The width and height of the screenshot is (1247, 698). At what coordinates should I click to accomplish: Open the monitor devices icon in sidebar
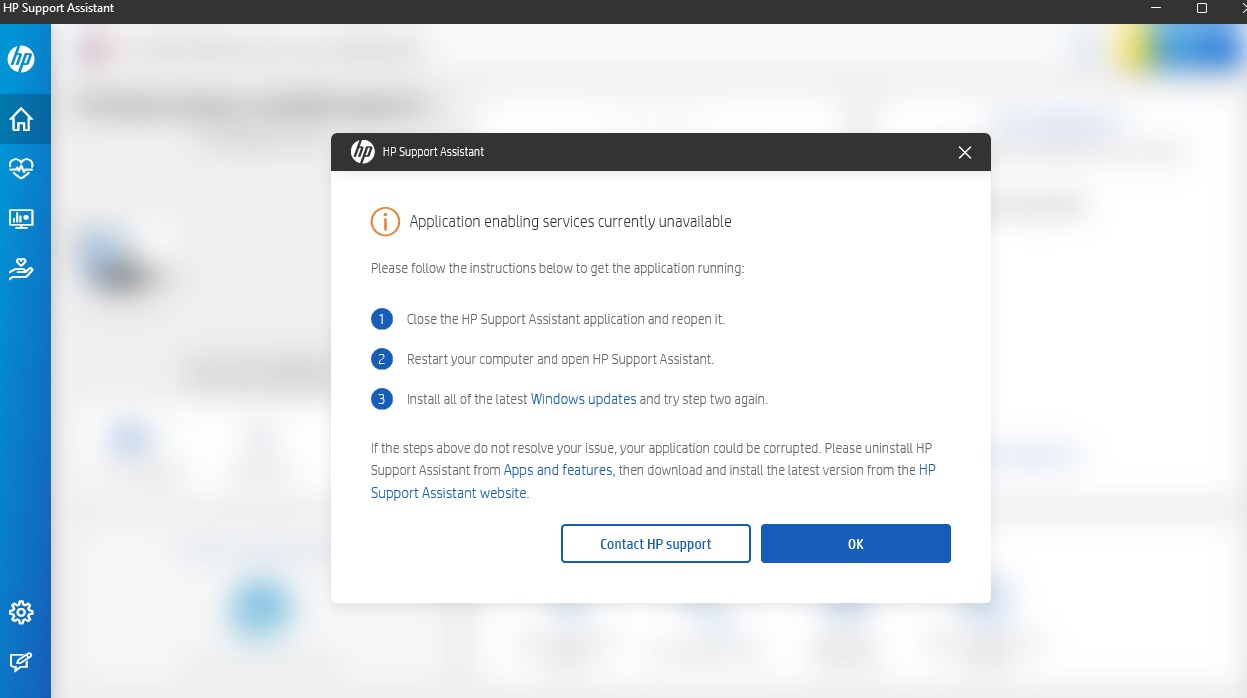[x=21, y=218]
